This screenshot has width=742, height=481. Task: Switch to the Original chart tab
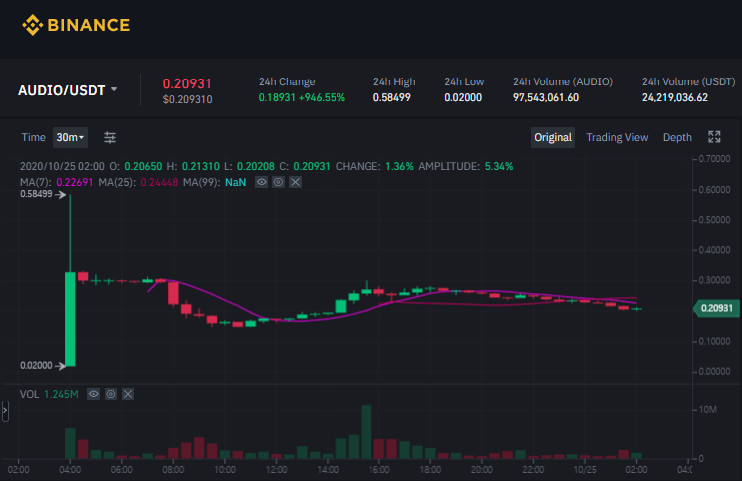553,137
